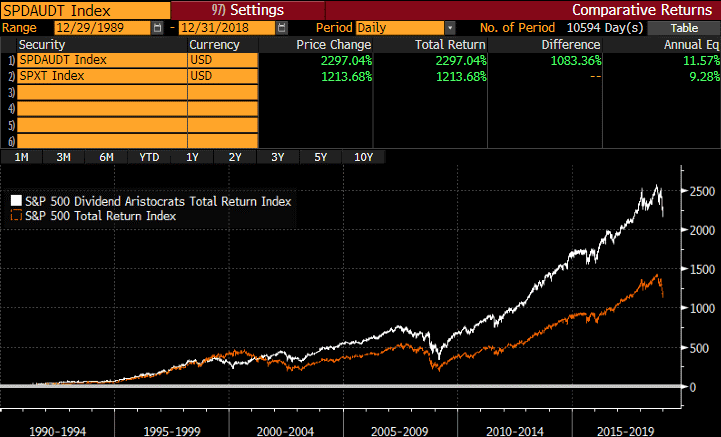721x437 pixels.
Task: Open 97) Settings menu
Action: (248, 10)
